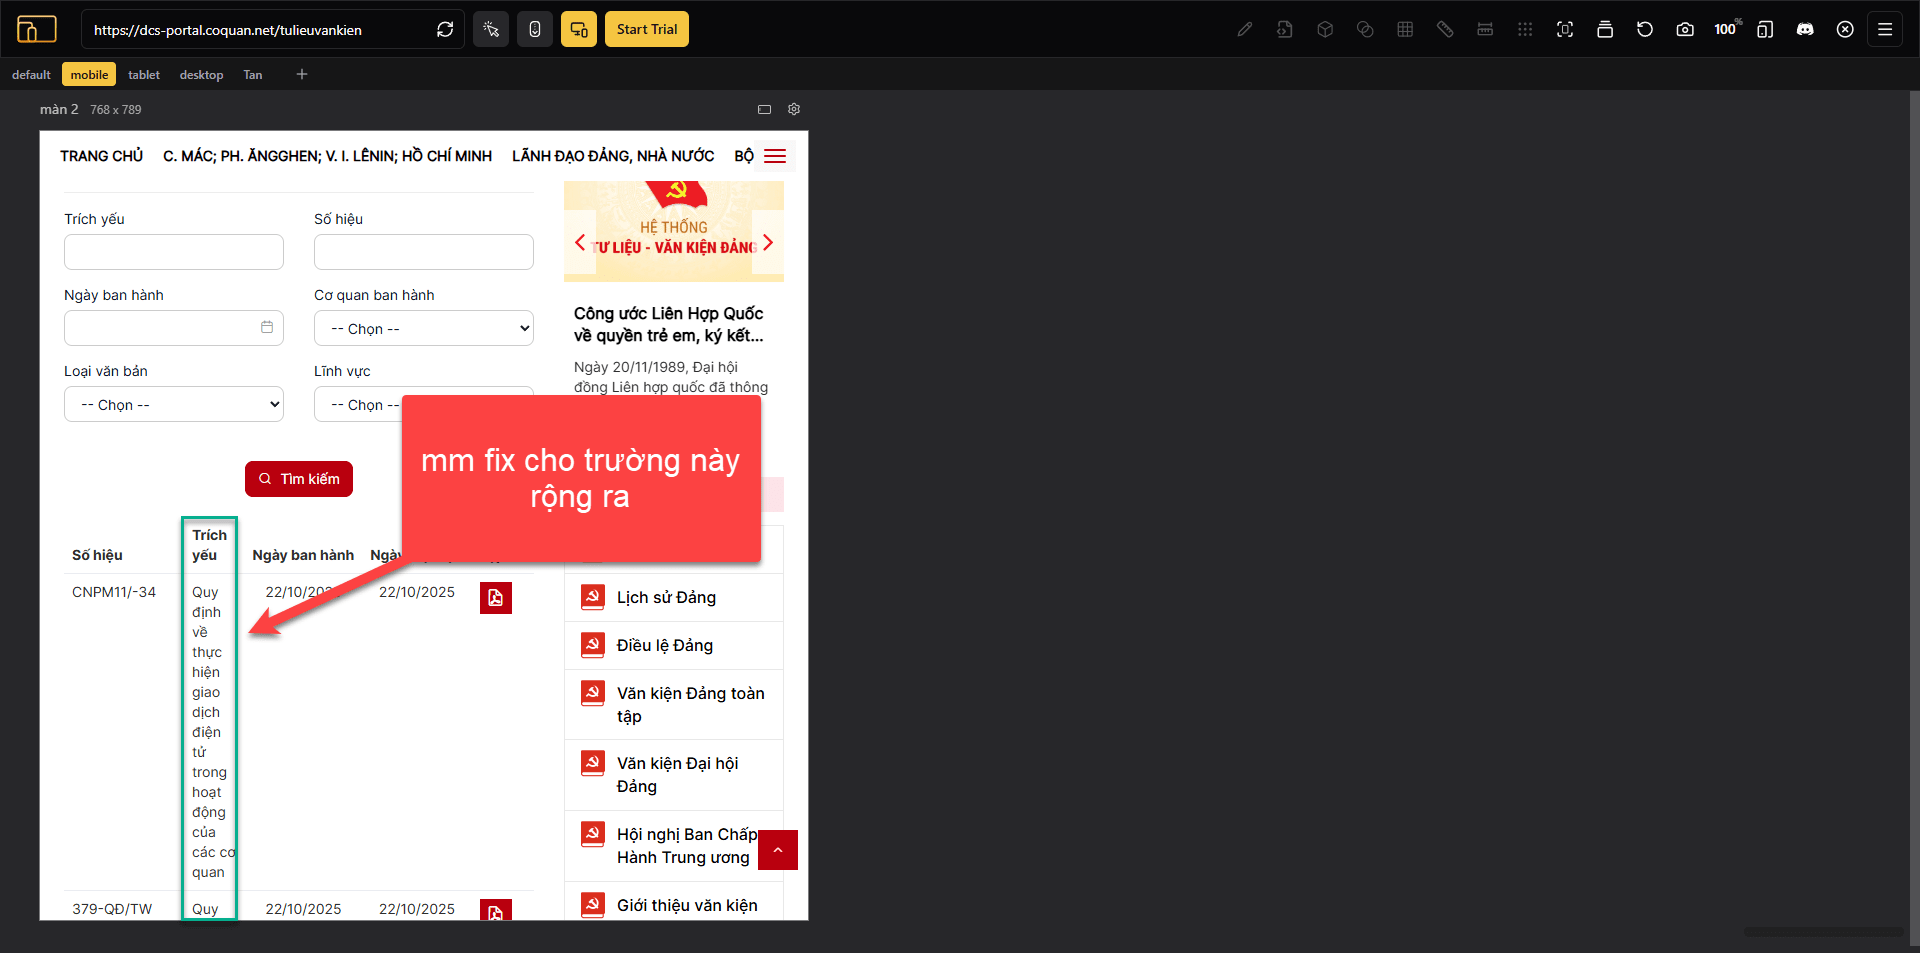Click the screenshot camera icon in toolbar
The height and width of the screenshot is (953, 1920).
tap(1685, 29)
